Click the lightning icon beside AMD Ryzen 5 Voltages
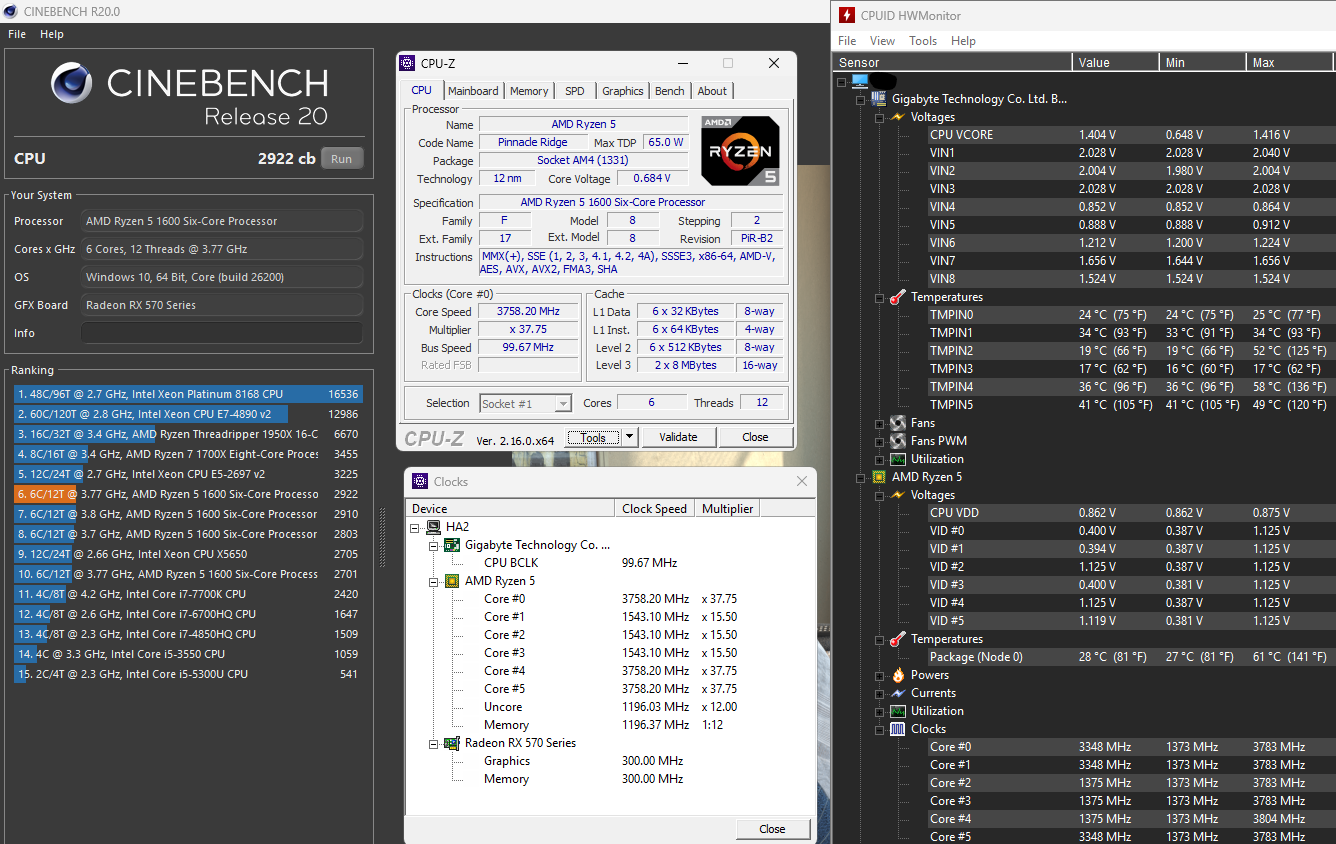This screenshot has width=1336, height=844. 897,495
